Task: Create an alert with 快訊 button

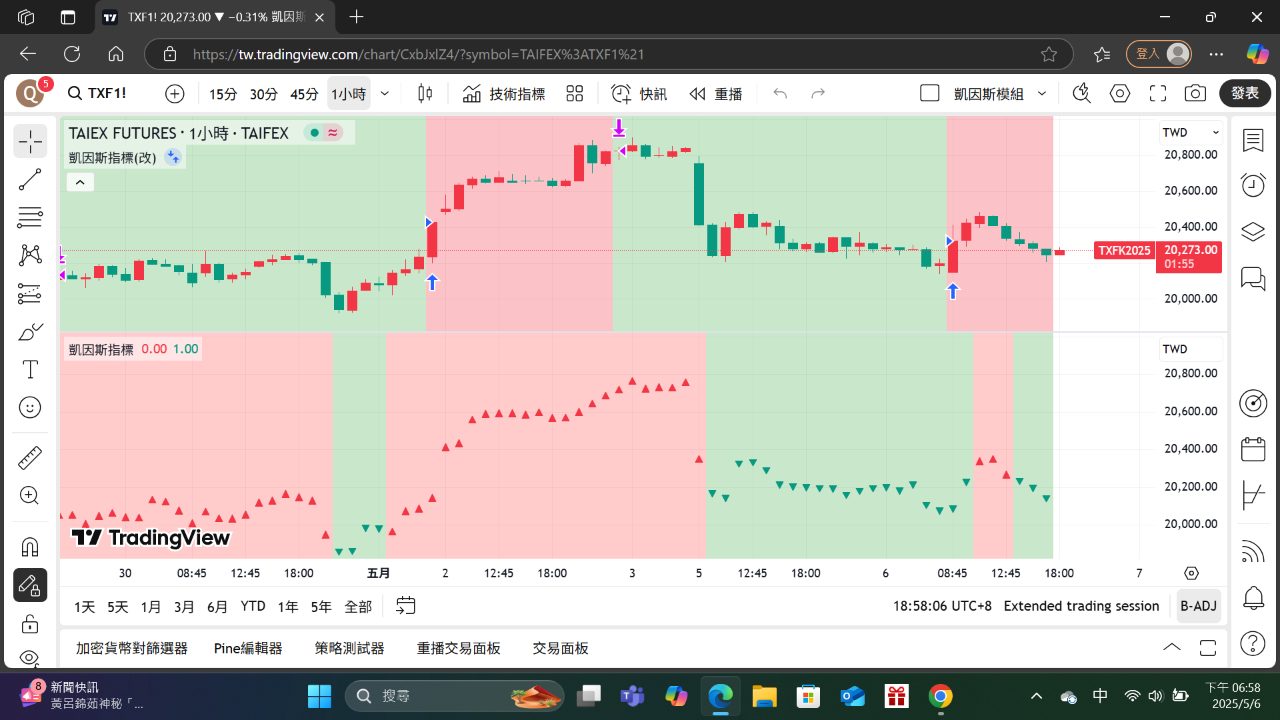Action: click(x=640, y=94)
